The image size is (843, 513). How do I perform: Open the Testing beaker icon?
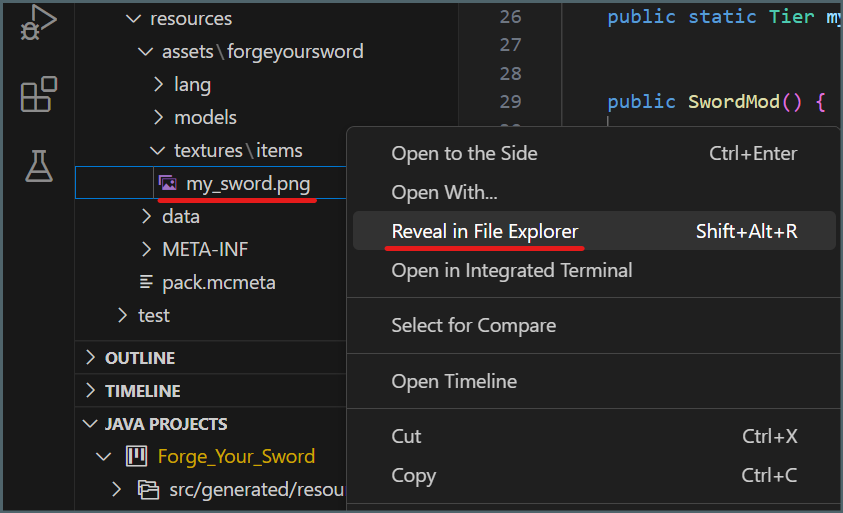tap(38, 166)
